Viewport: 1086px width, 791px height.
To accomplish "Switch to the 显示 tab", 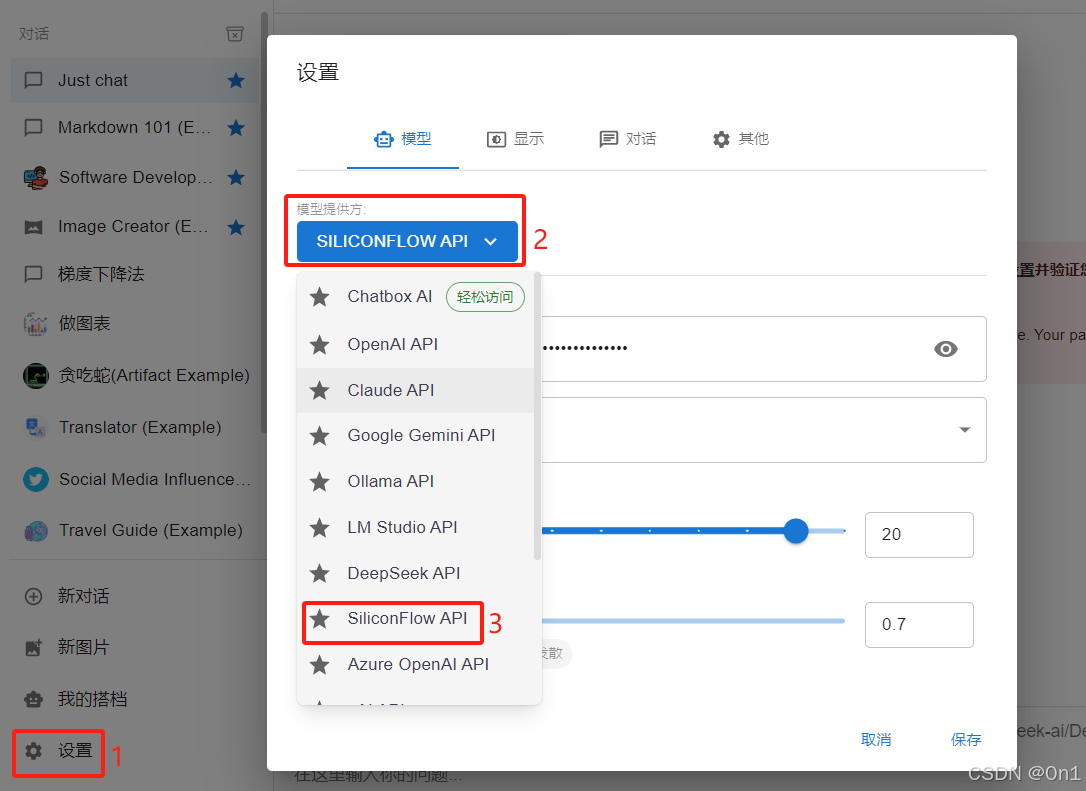I will 515,139.
